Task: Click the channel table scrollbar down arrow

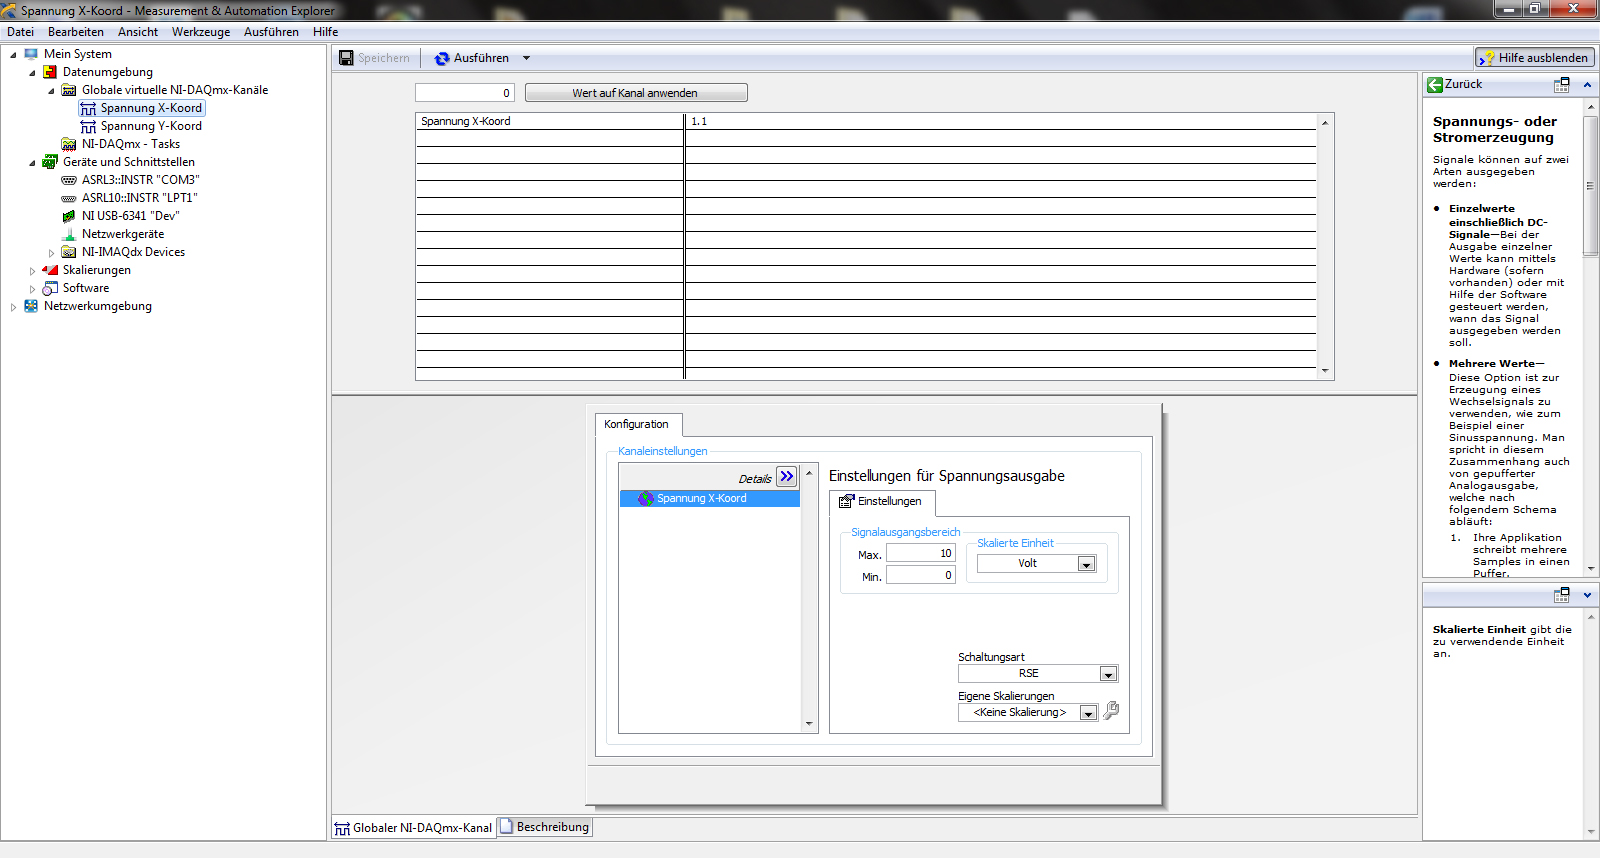Action: pyautogui.click(x=1325, y=371)
